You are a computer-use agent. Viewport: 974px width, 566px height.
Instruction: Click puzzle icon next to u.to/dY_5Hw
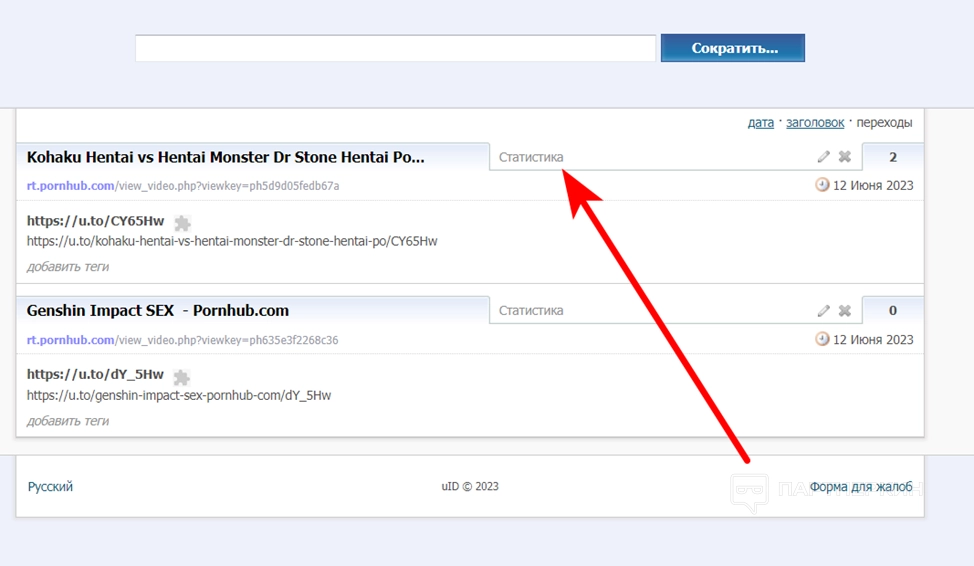click(181, 377)
